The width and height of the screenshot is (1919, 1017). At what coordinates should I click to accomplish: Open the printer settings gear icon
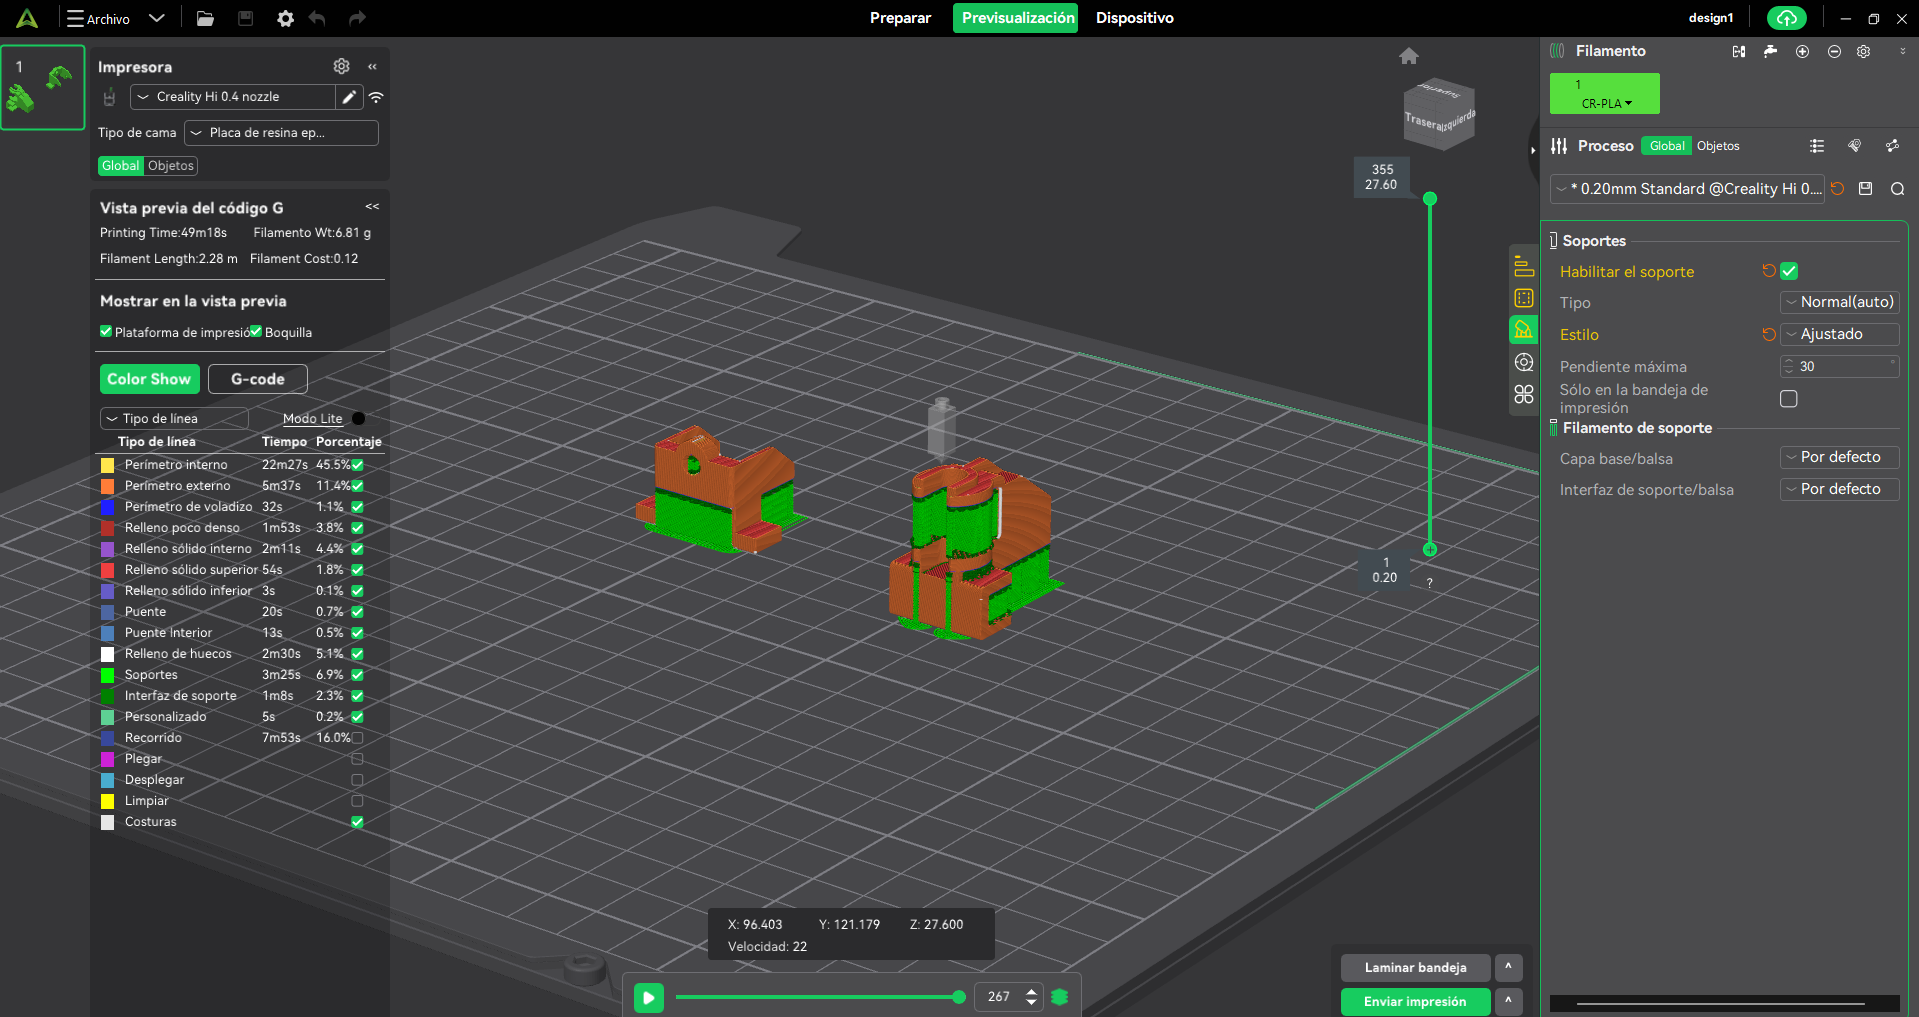point(341,66)
